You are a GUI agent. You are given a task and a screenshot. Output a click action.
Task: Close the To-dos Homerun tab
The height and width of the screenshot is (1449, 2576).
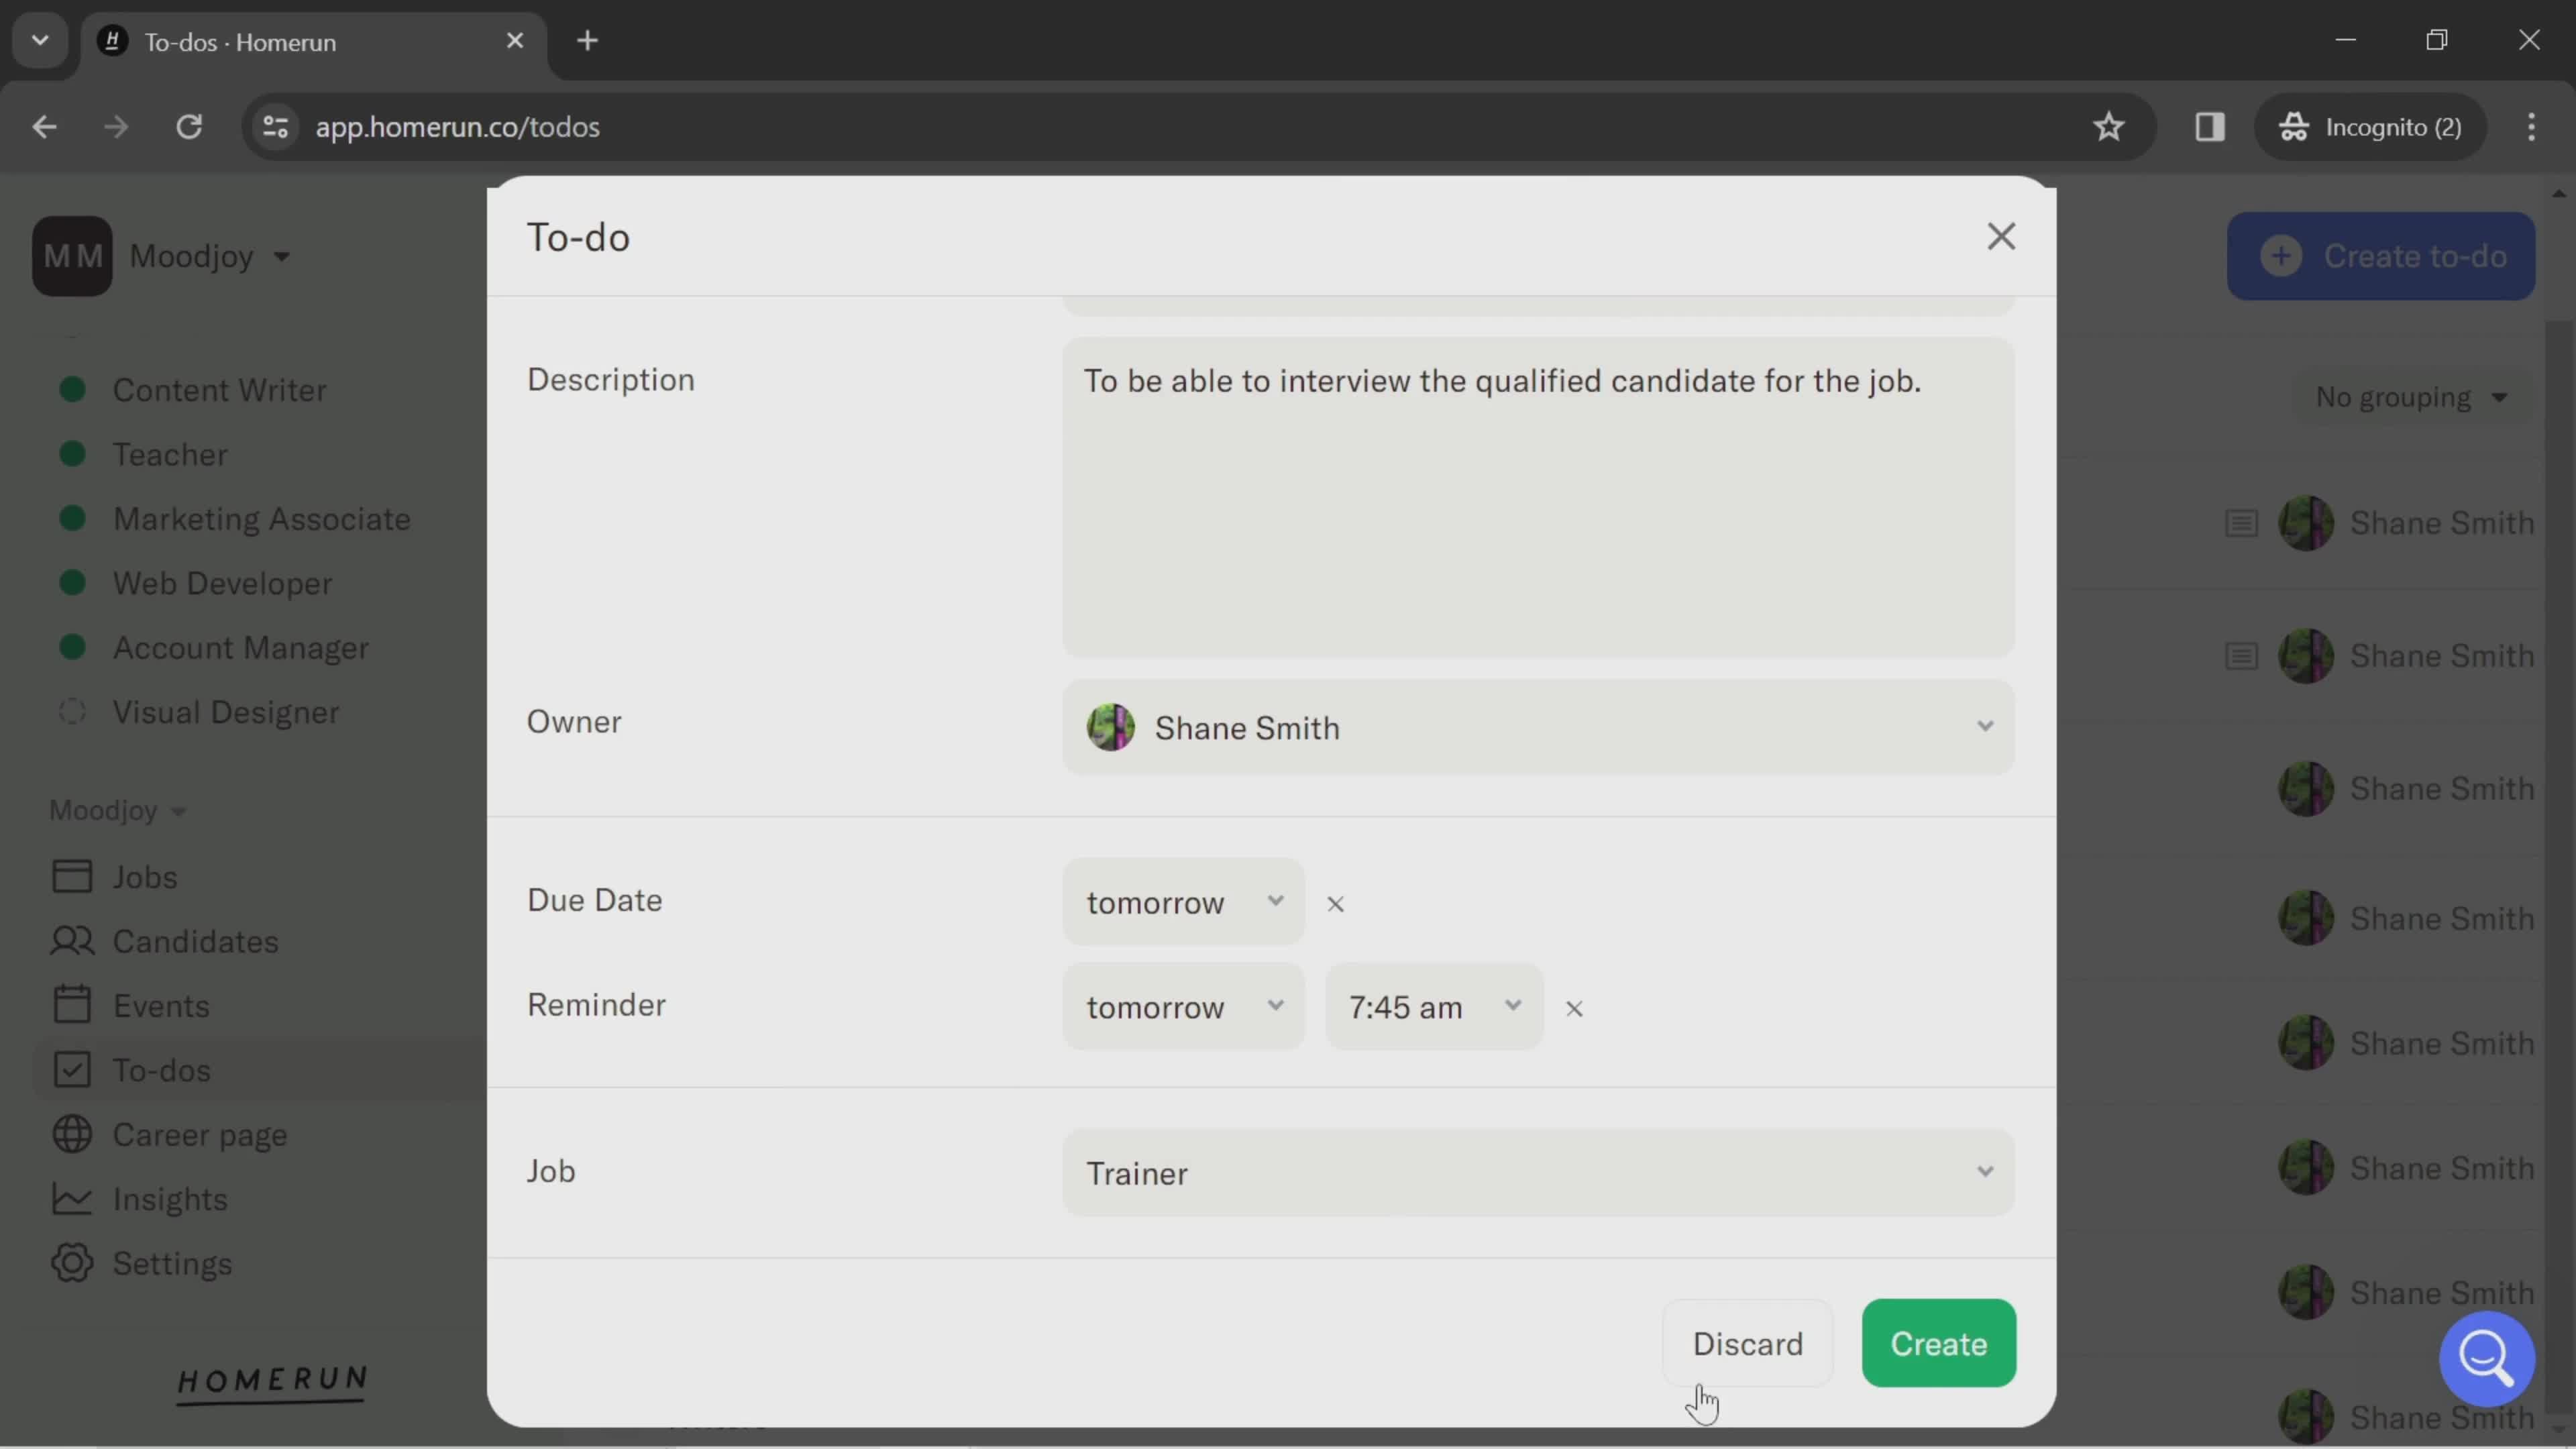(515, 41)
